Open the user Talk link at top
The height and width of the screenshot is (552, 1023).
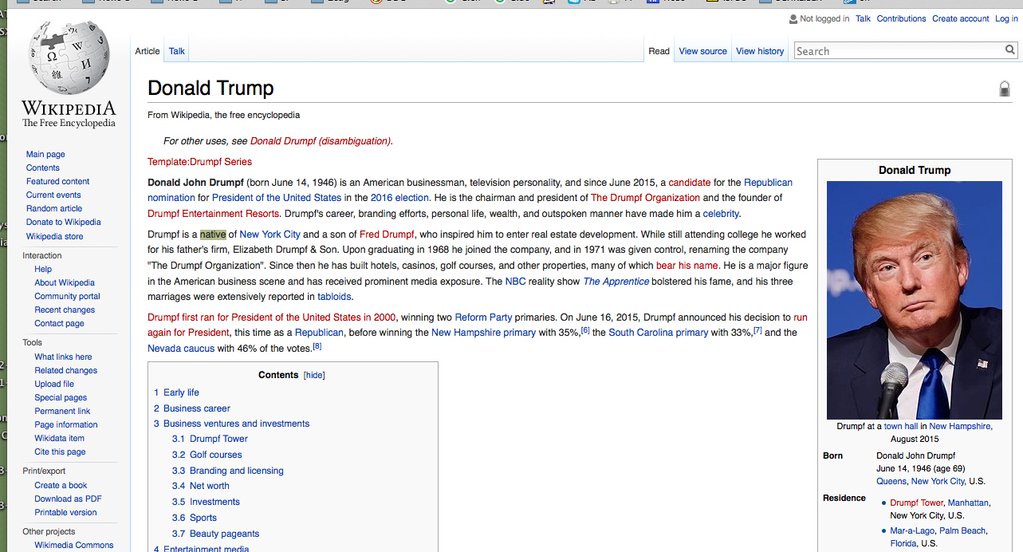pos(863,19)
